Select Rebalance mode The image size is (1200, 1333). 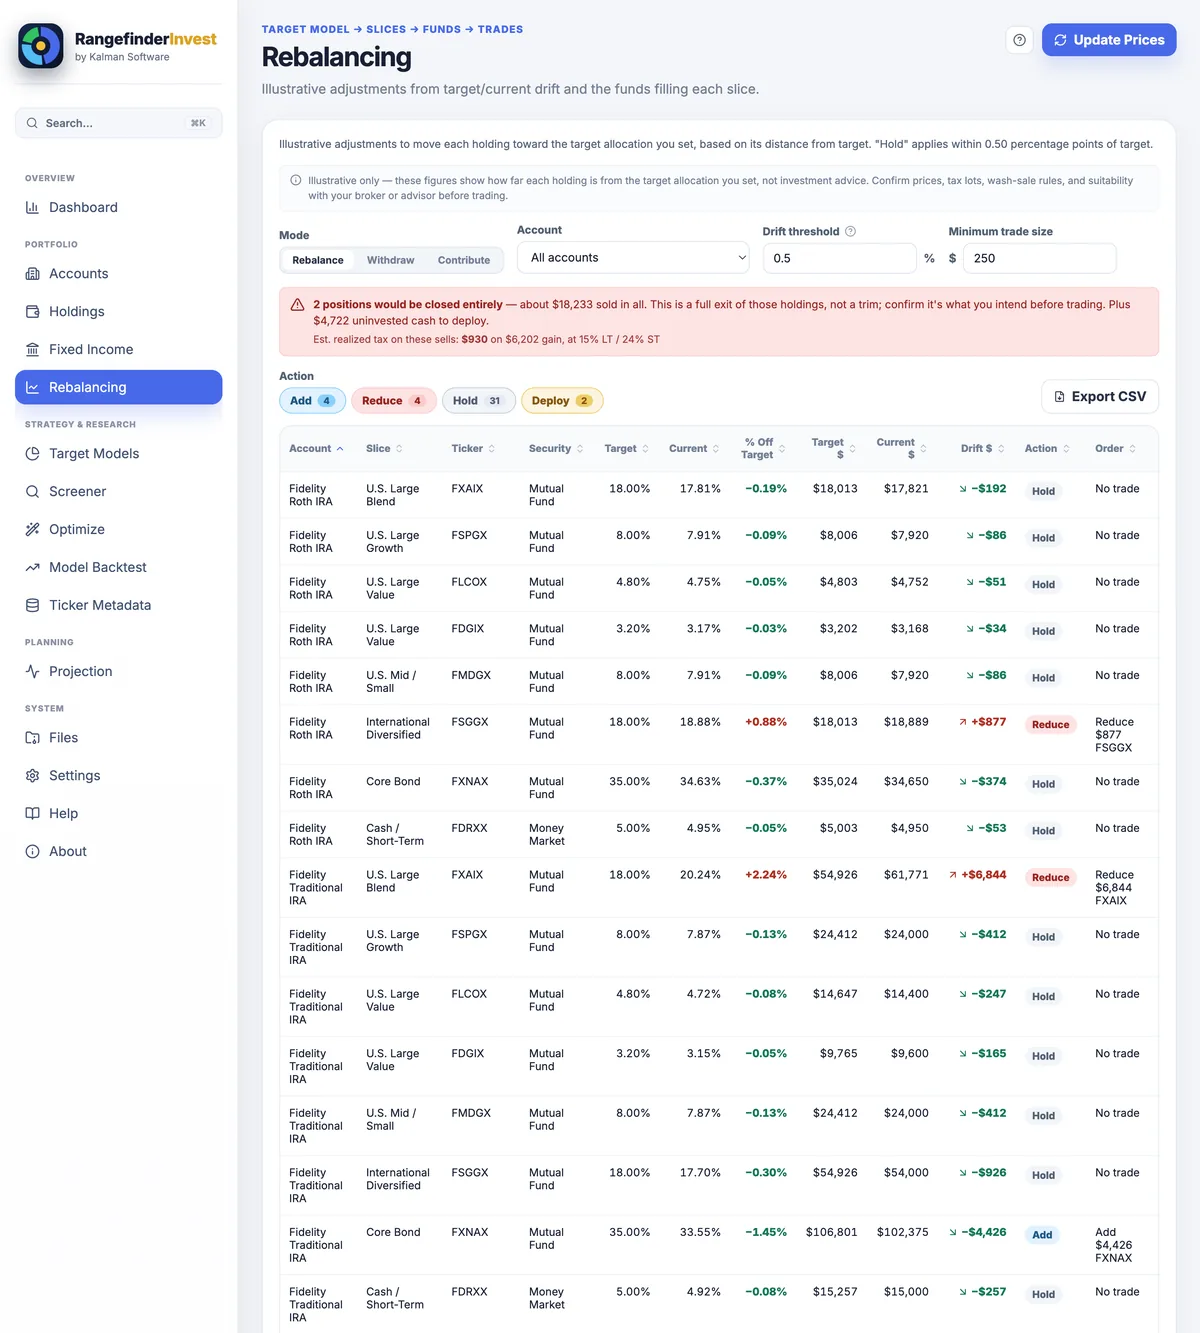(x=318, y=260)
